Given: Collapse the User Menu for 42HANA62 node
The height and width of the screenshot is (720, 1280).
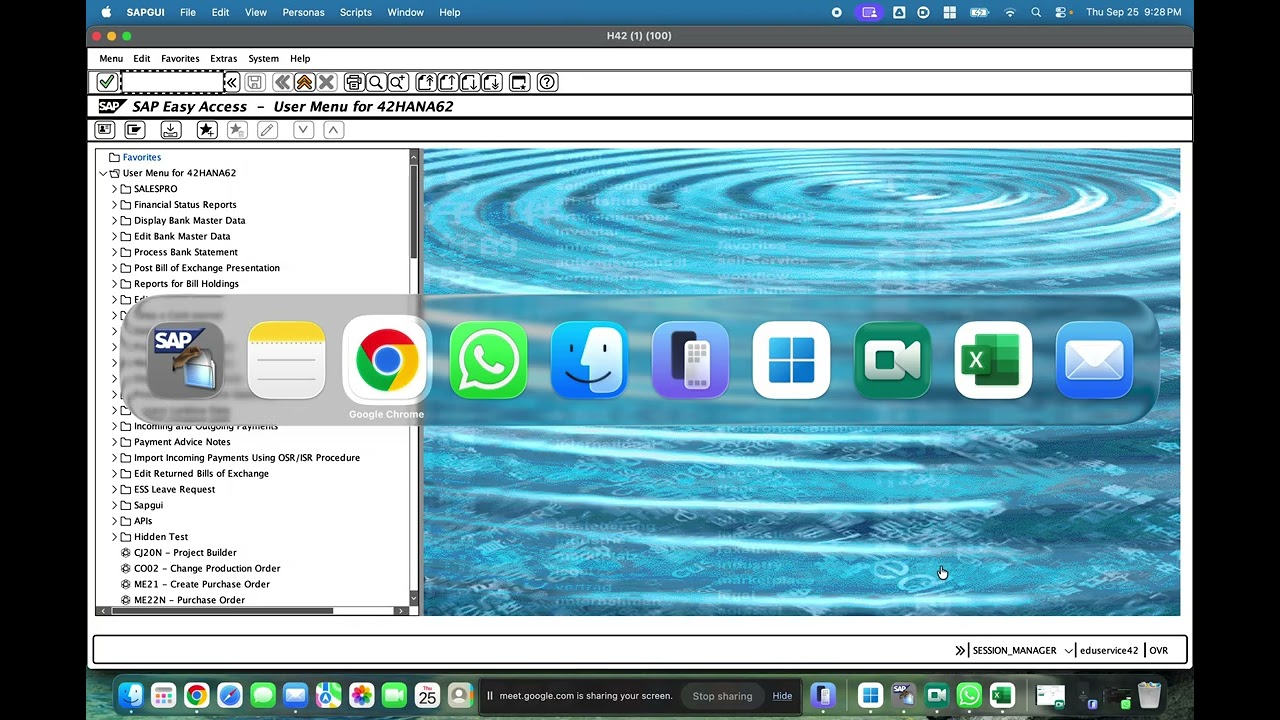Looking at the screenshot, I should pos(103,173).
